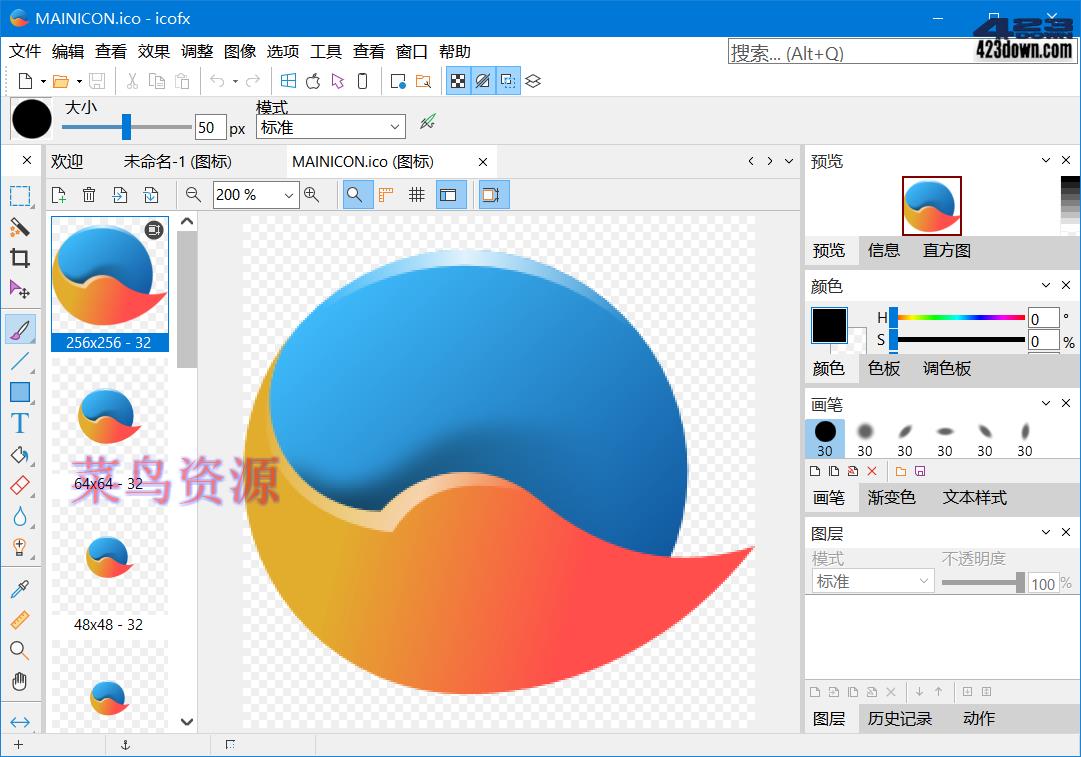Open the layer mode dropdown in 图层 panel
This screenshot has width=1081, height=757.
click(870, 580)
